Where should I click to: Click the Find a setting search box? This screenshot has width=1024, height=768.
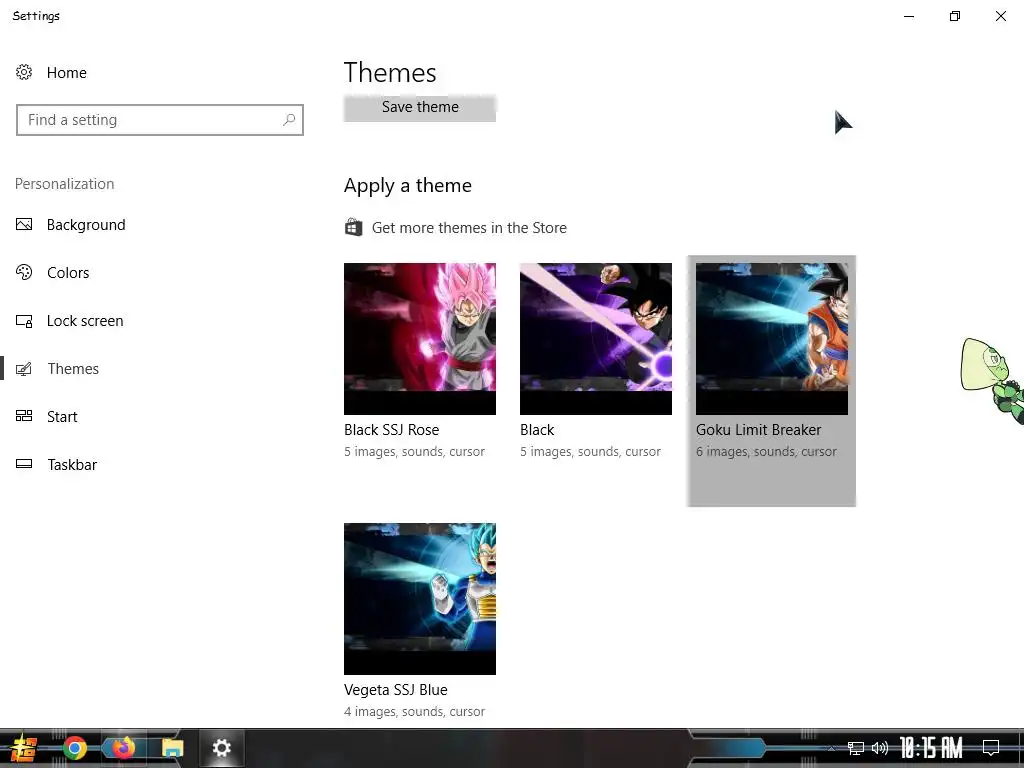pos(160,120)
